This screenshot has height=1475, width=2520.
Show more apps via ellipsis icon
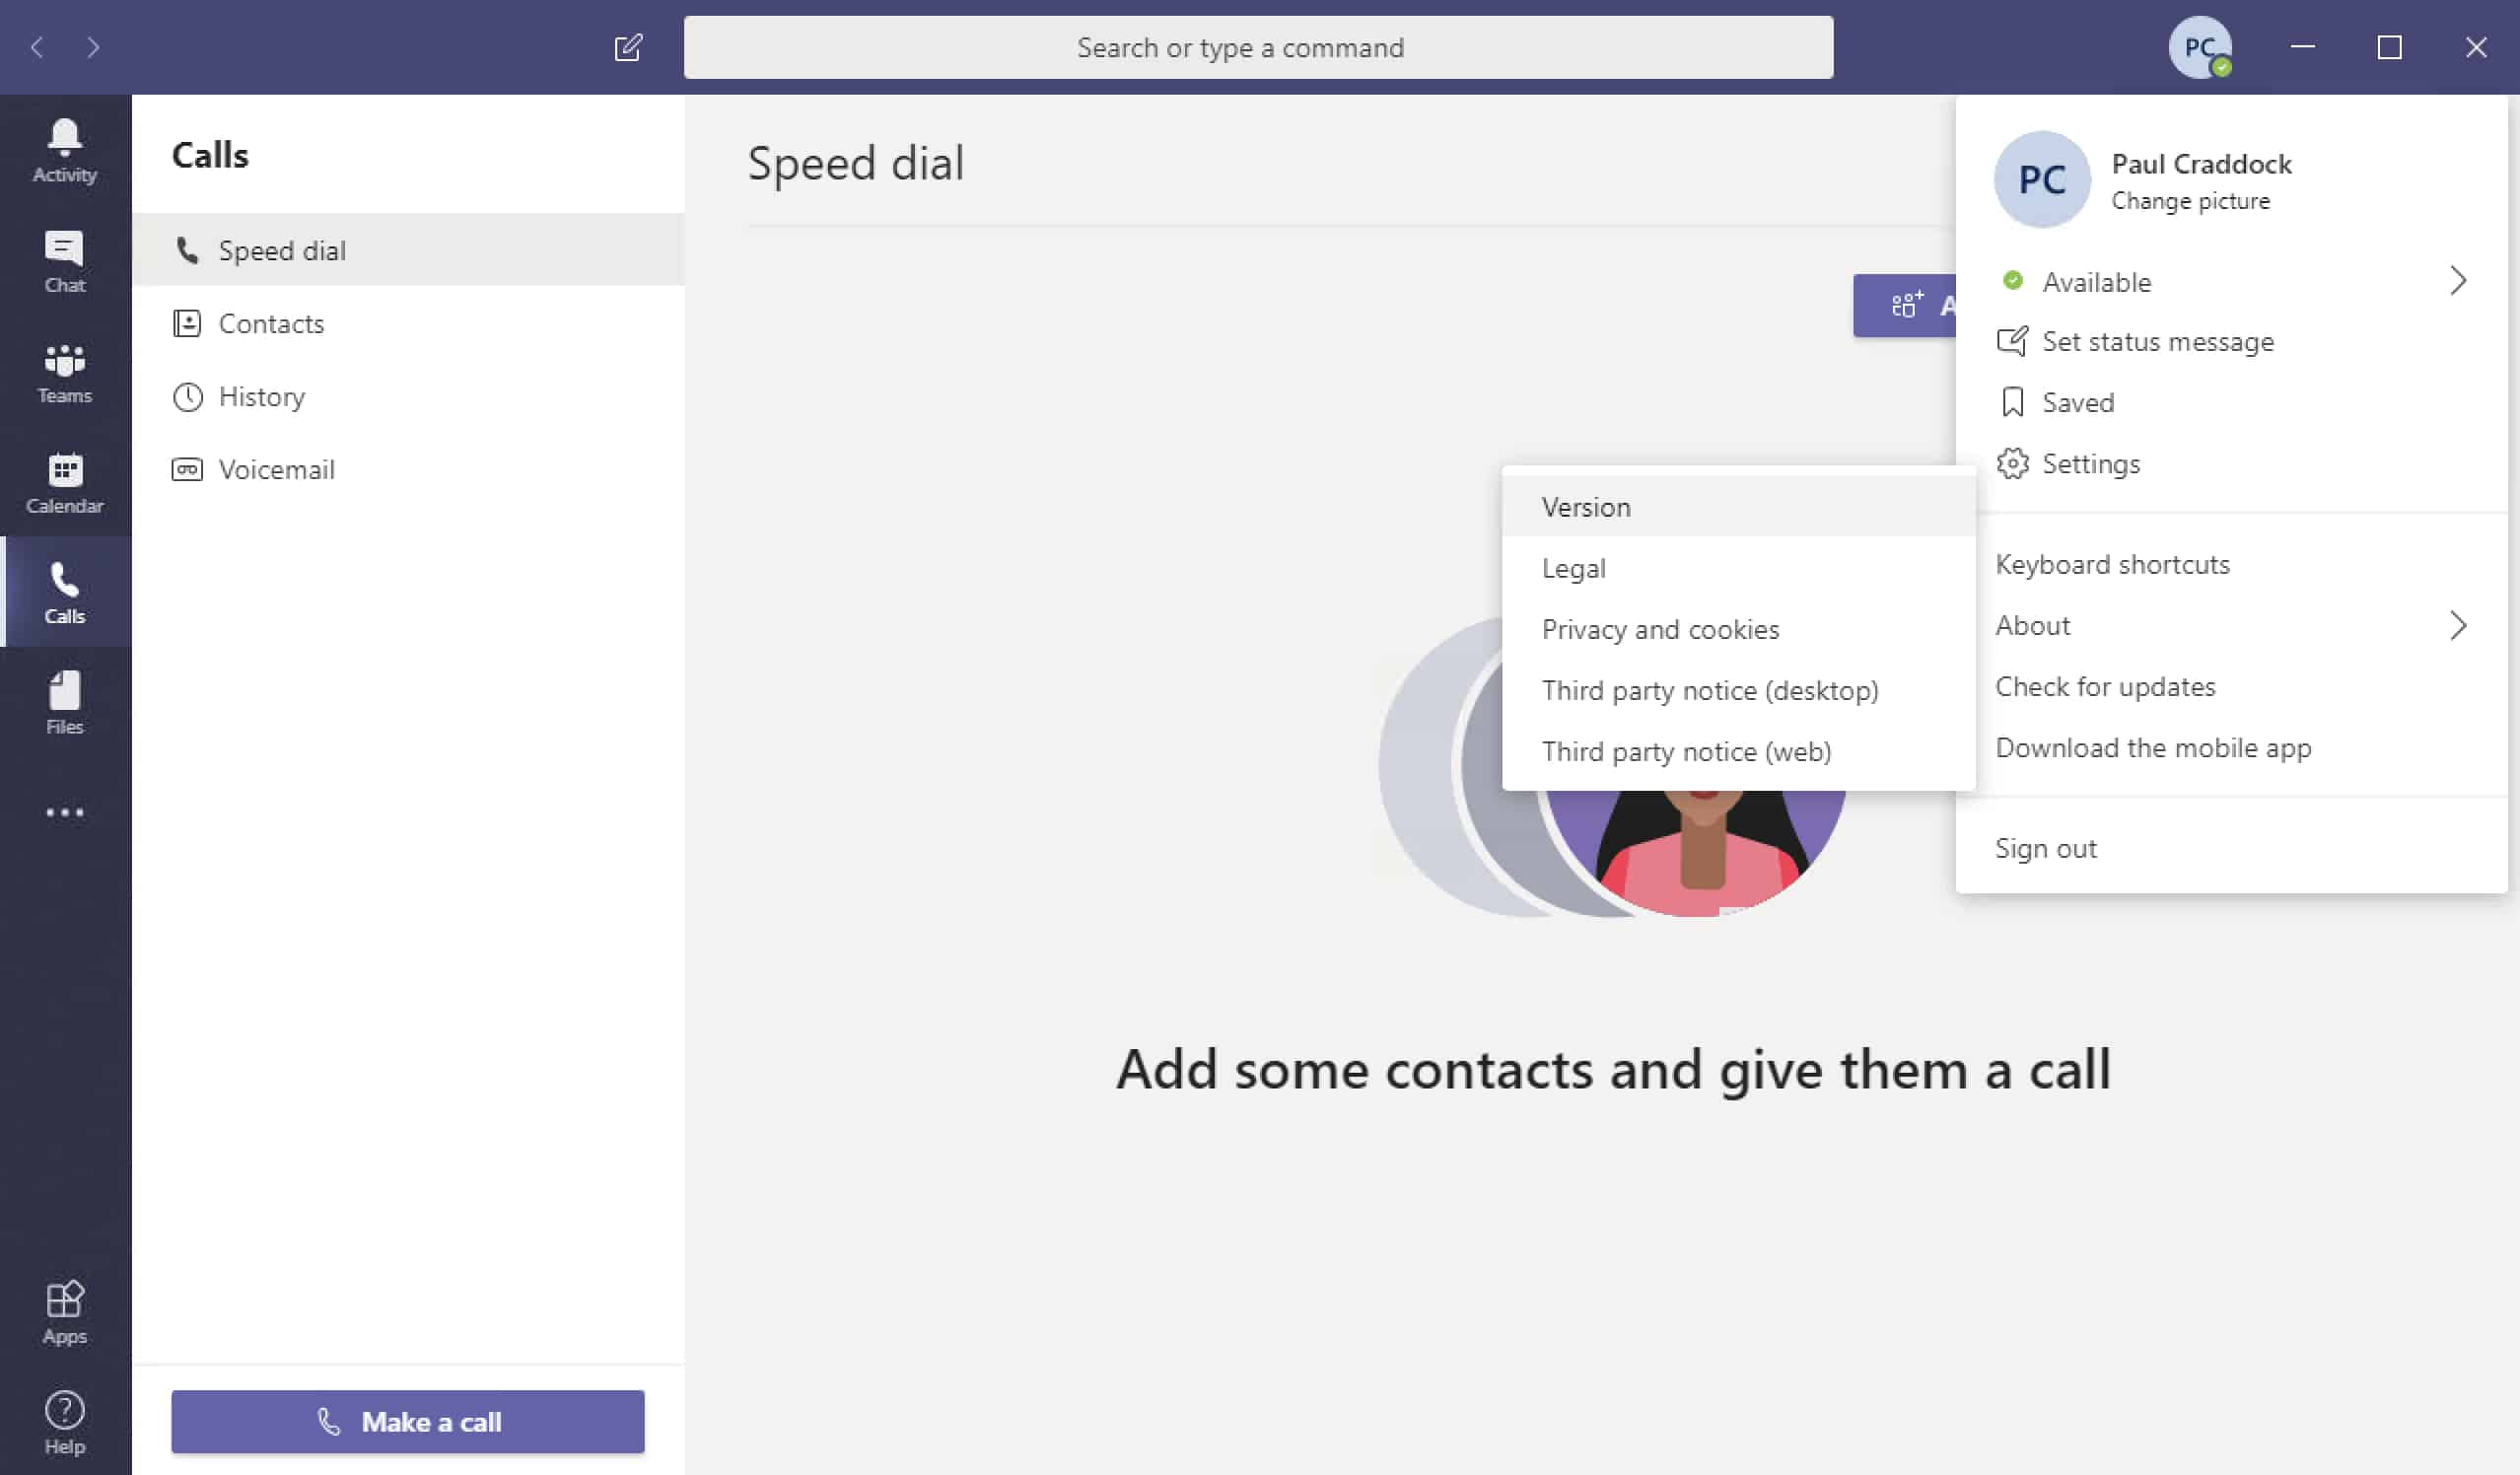pos(64,812)
